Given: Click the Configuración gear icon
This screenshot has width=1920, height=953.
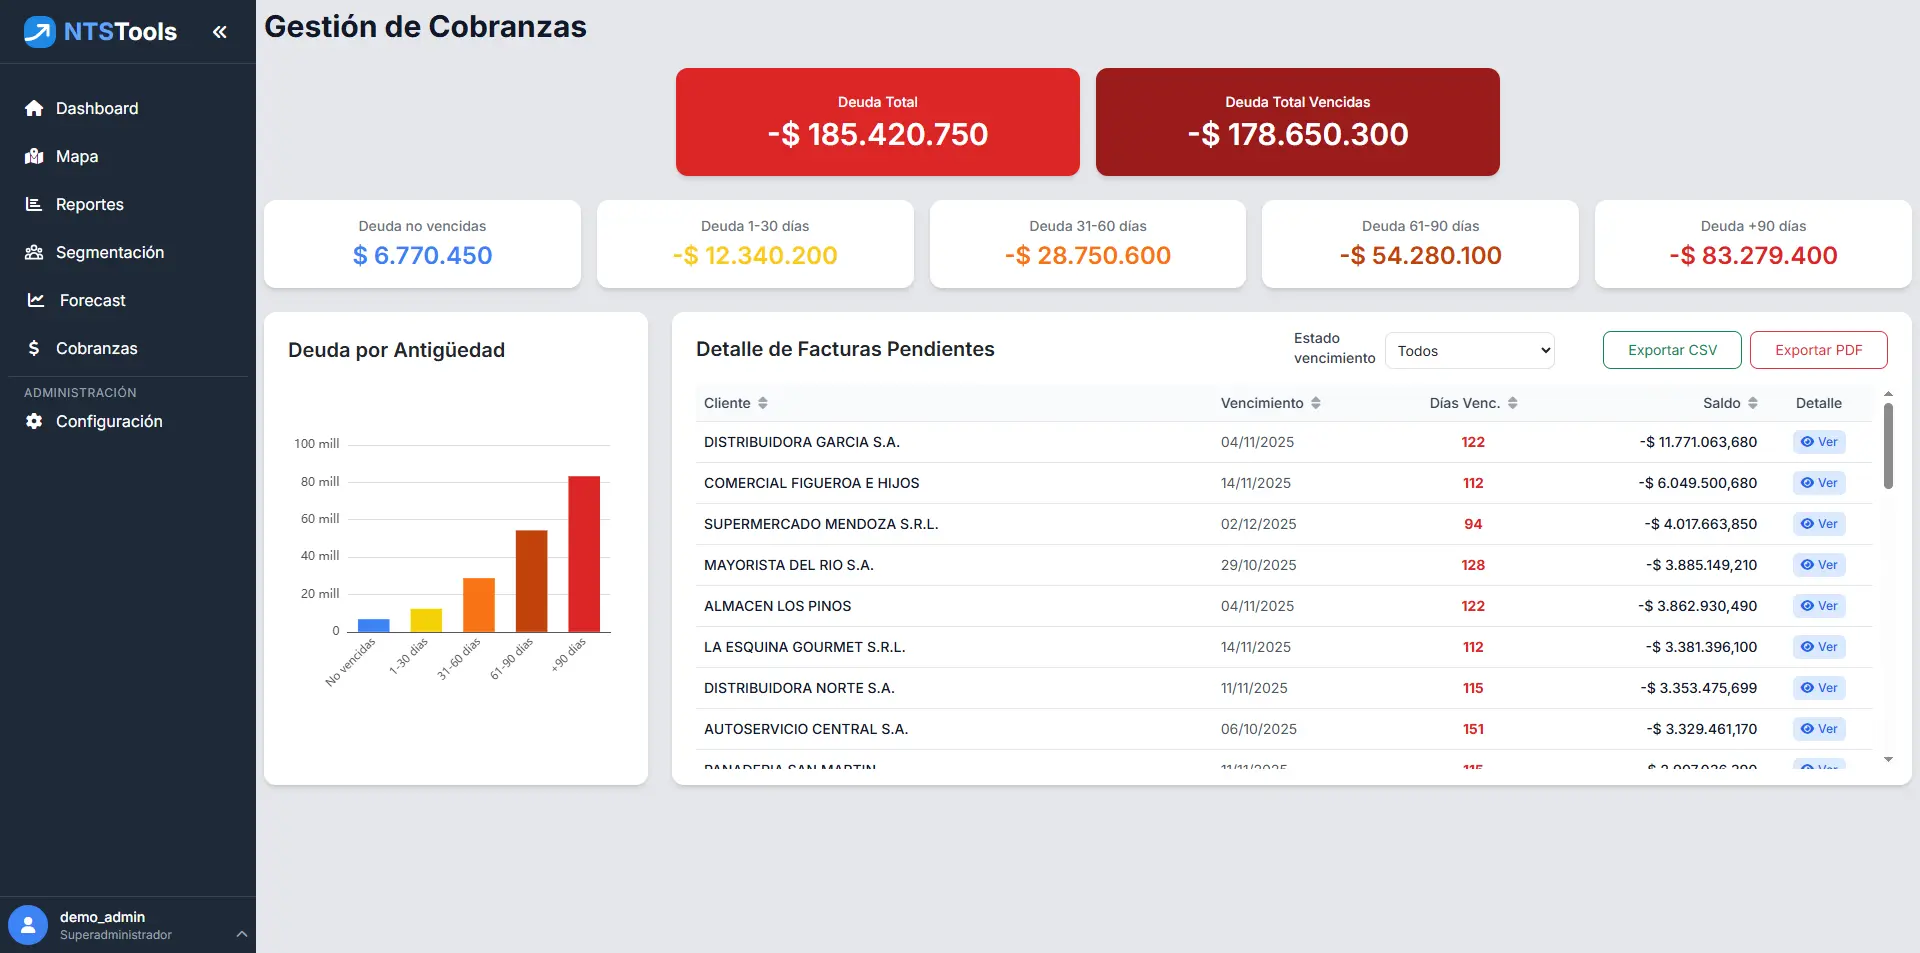Looking at the screenshot, I should (x=34, y=421).
